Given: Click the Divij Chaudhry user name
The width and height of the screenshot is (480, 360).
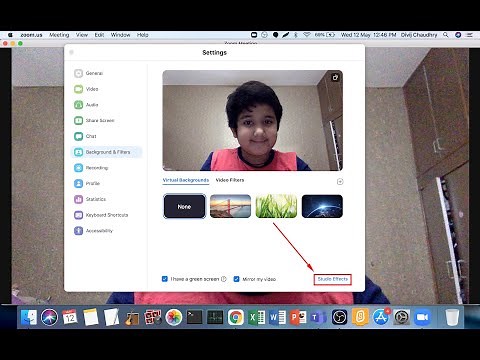Looking at the screenshot, I should (419, 35).
